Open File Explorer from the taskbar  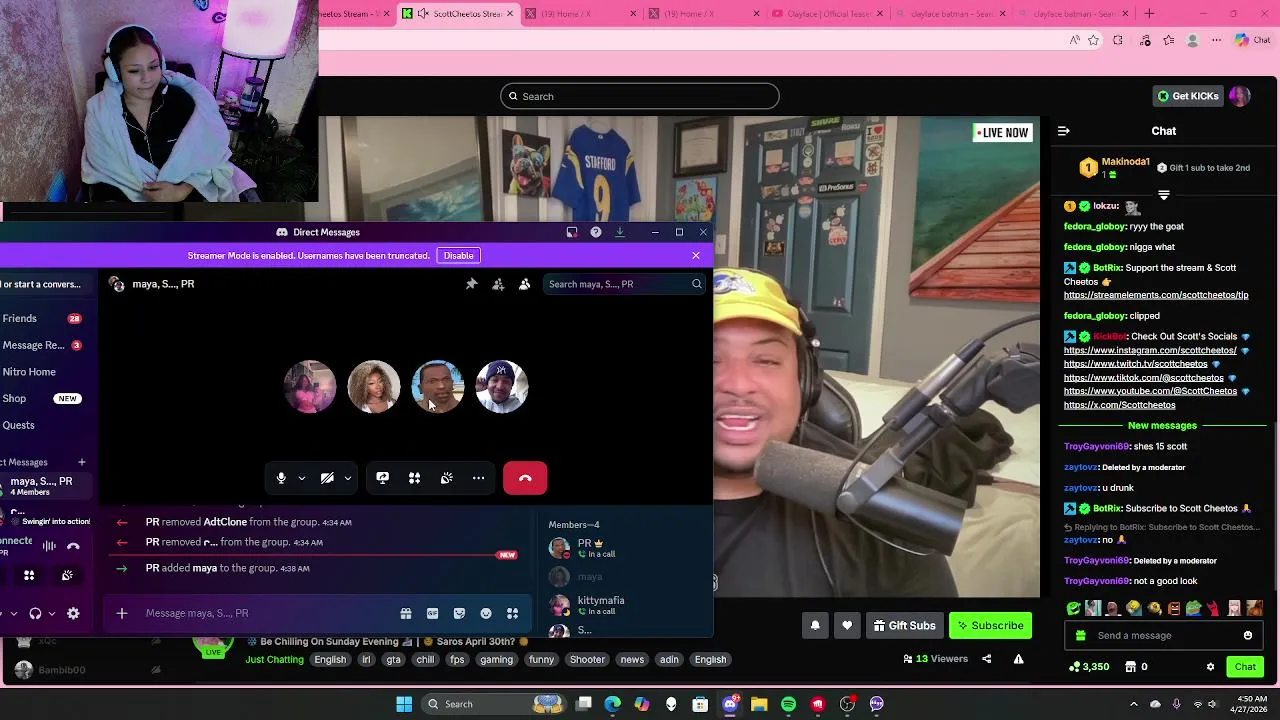759,704
